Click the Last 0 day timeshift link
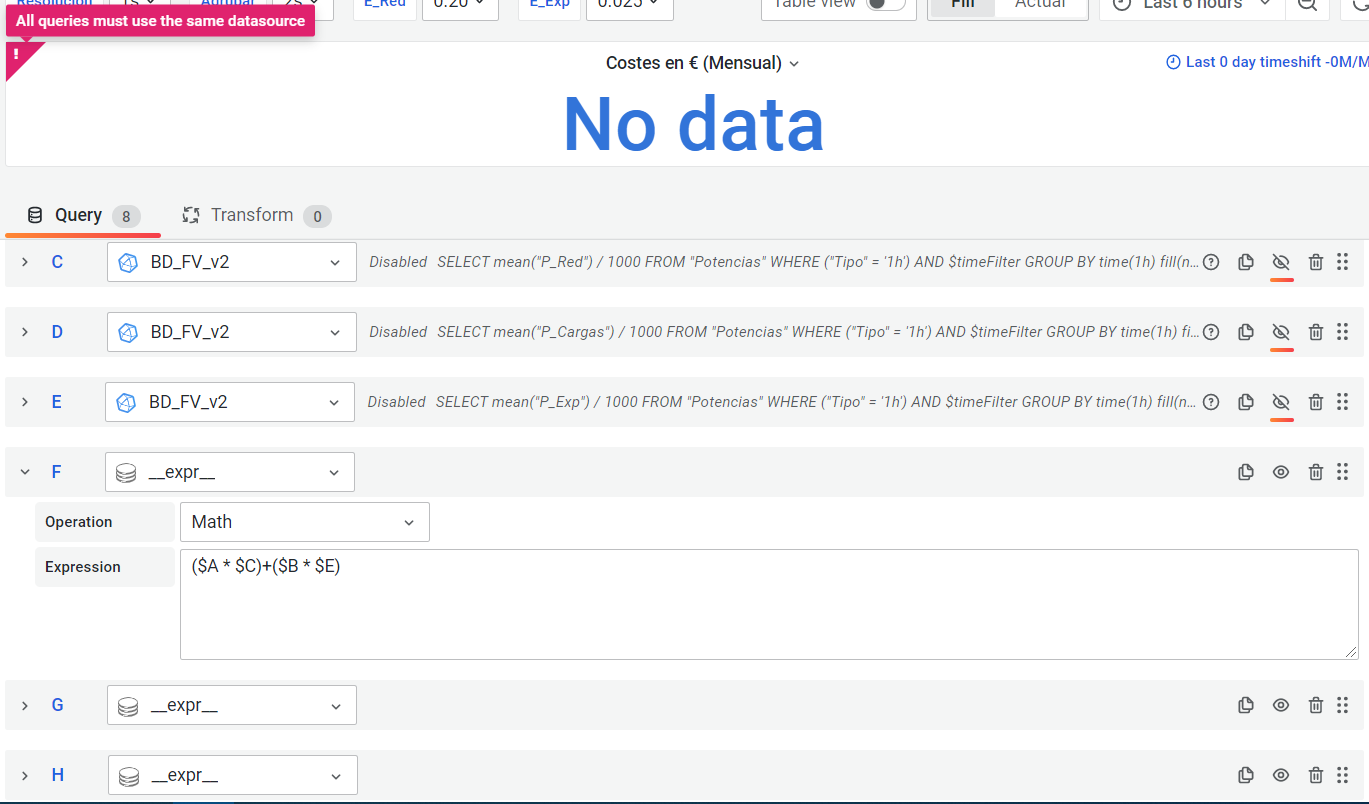Viewport: 1369px width, 804px height. tap(1260, 61)
